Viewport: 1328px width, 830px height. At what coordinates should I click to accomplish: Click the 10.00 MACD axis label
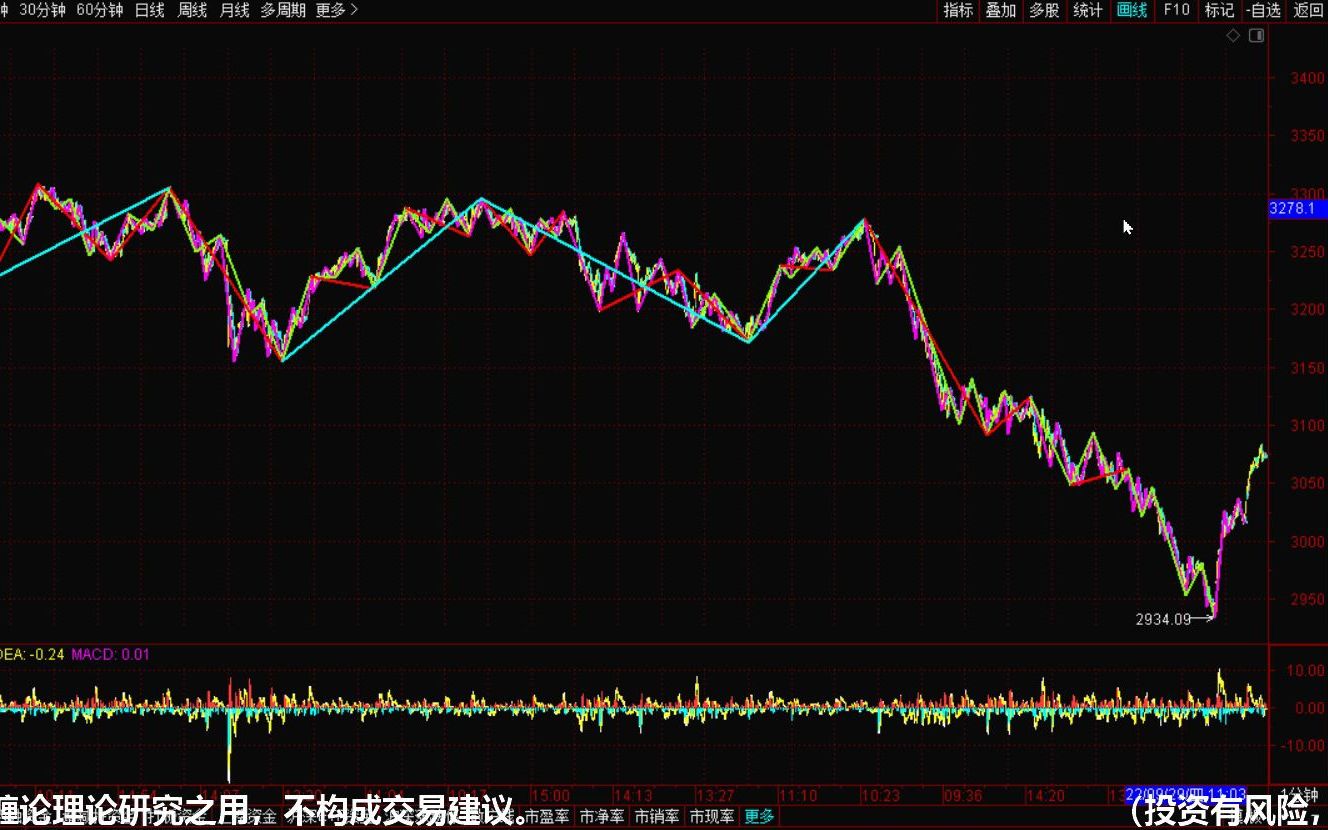click(1304, 670)
